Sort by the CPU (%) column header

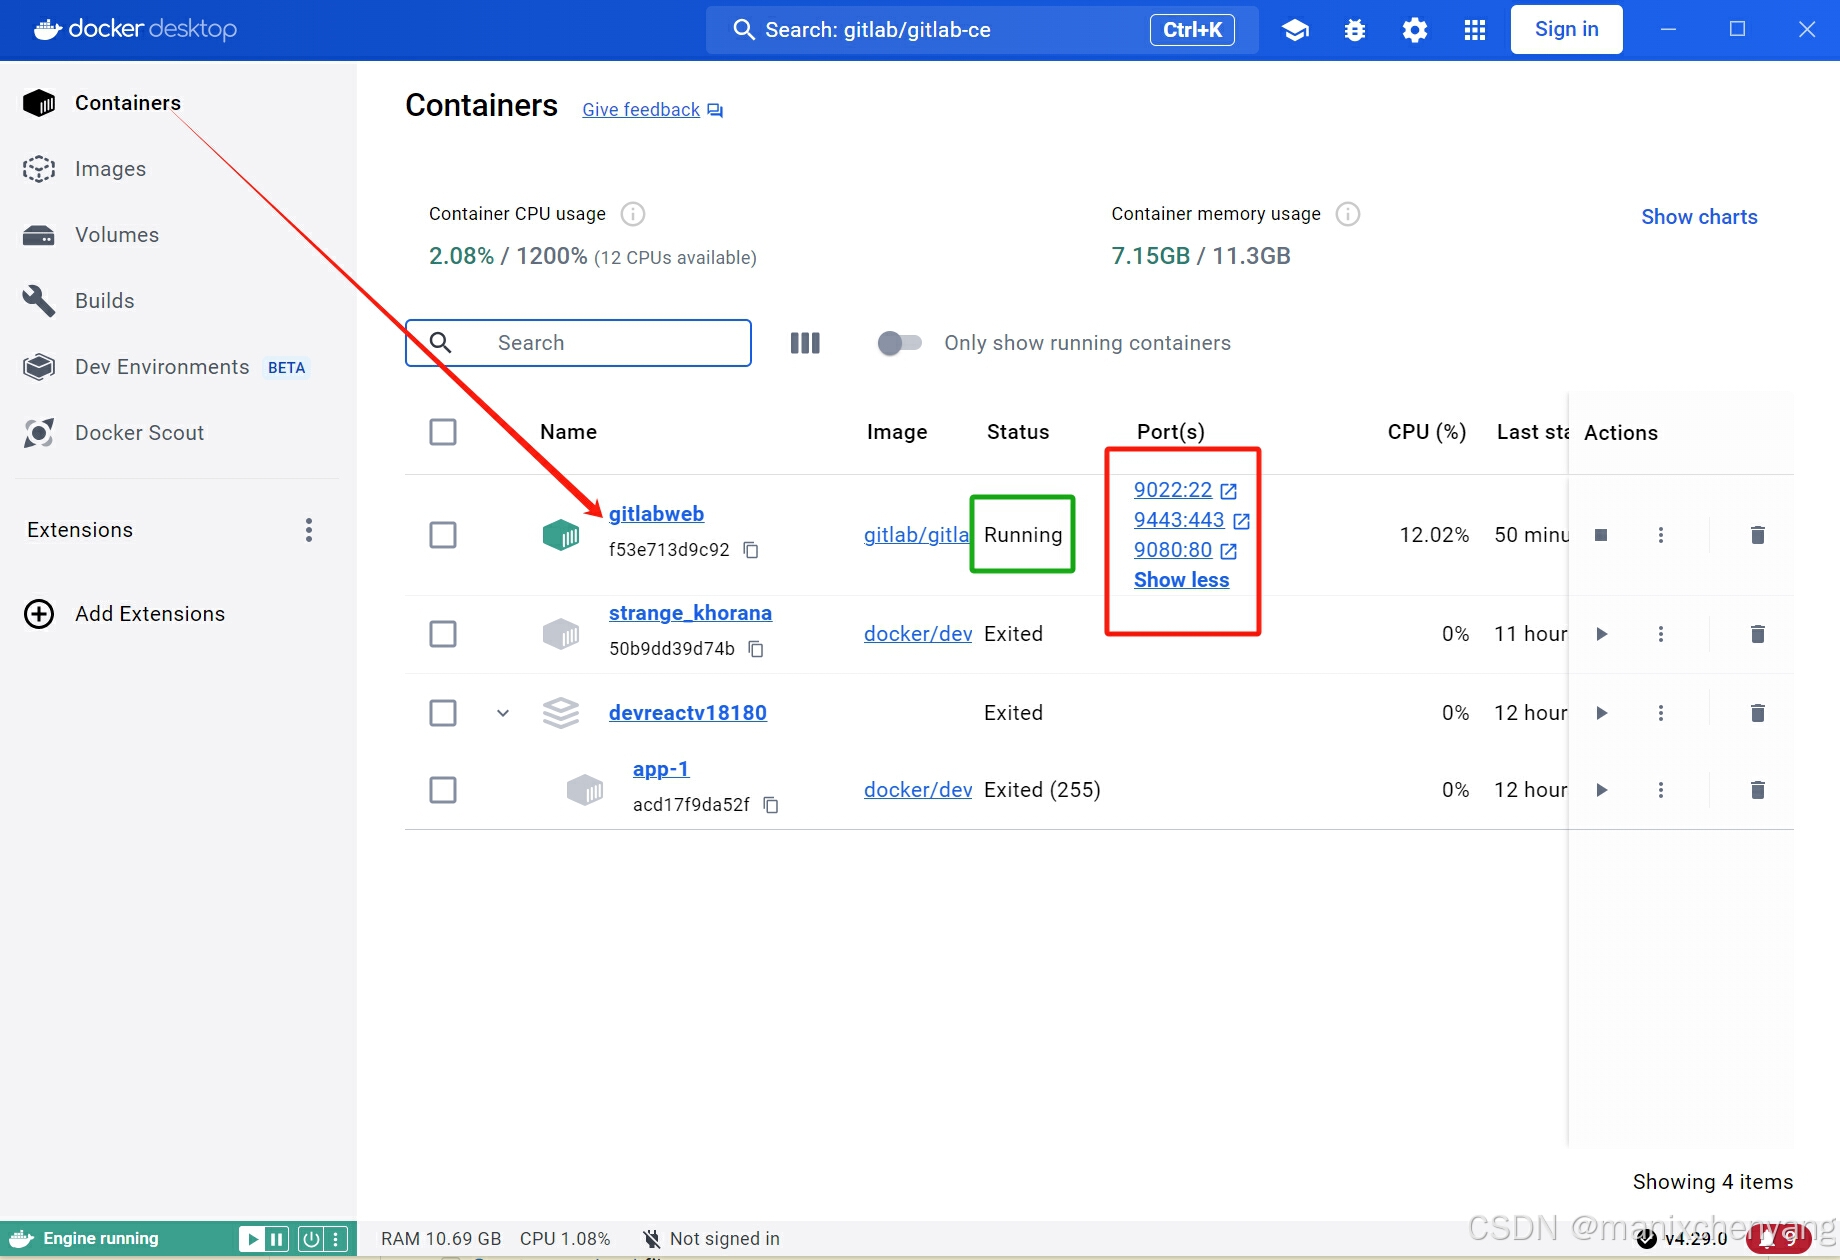tap(1427, 432)
